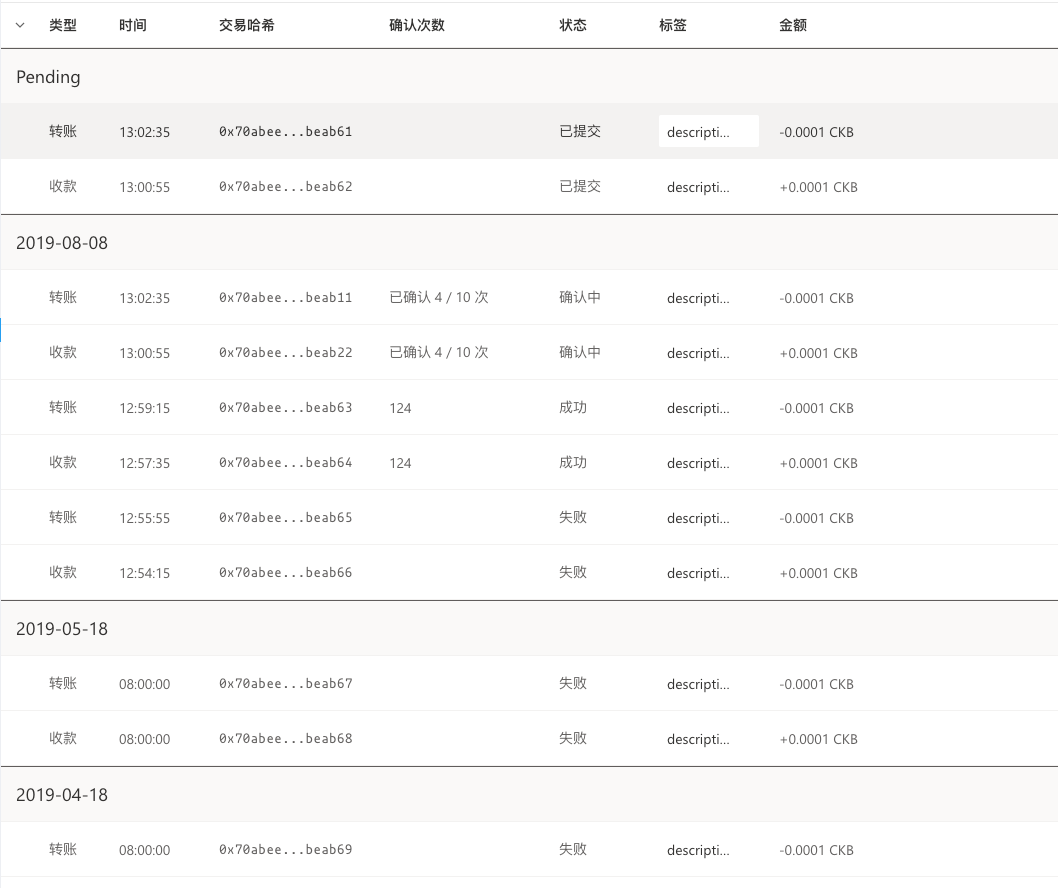Click 失败 status of transaction beab67
Image resolution: width=1058 pixels, height=888 pixels.
click(573, 684)
